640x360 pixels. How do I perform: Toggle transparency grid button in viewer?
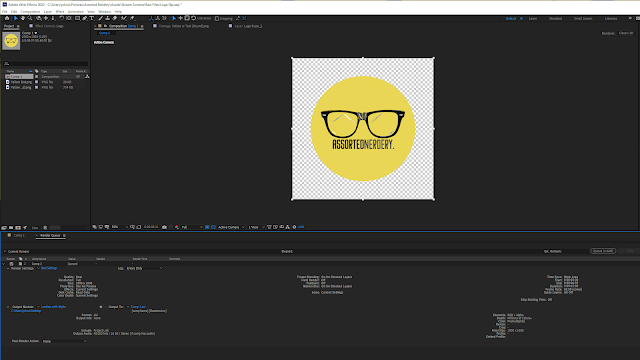213,227
